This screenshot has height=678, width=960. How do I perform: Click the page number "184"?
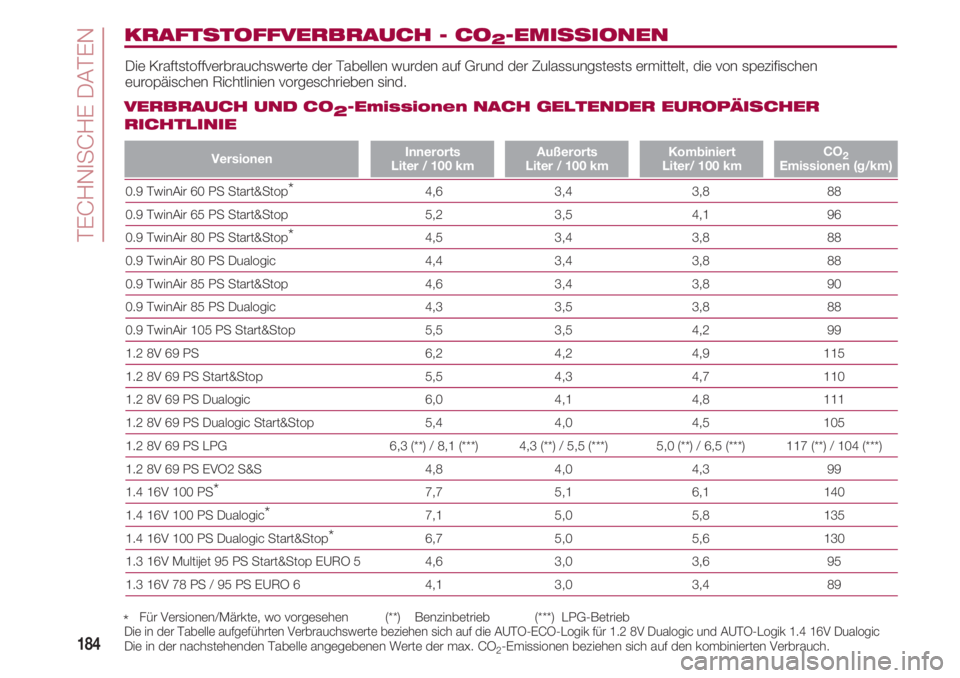click(89, 644)
